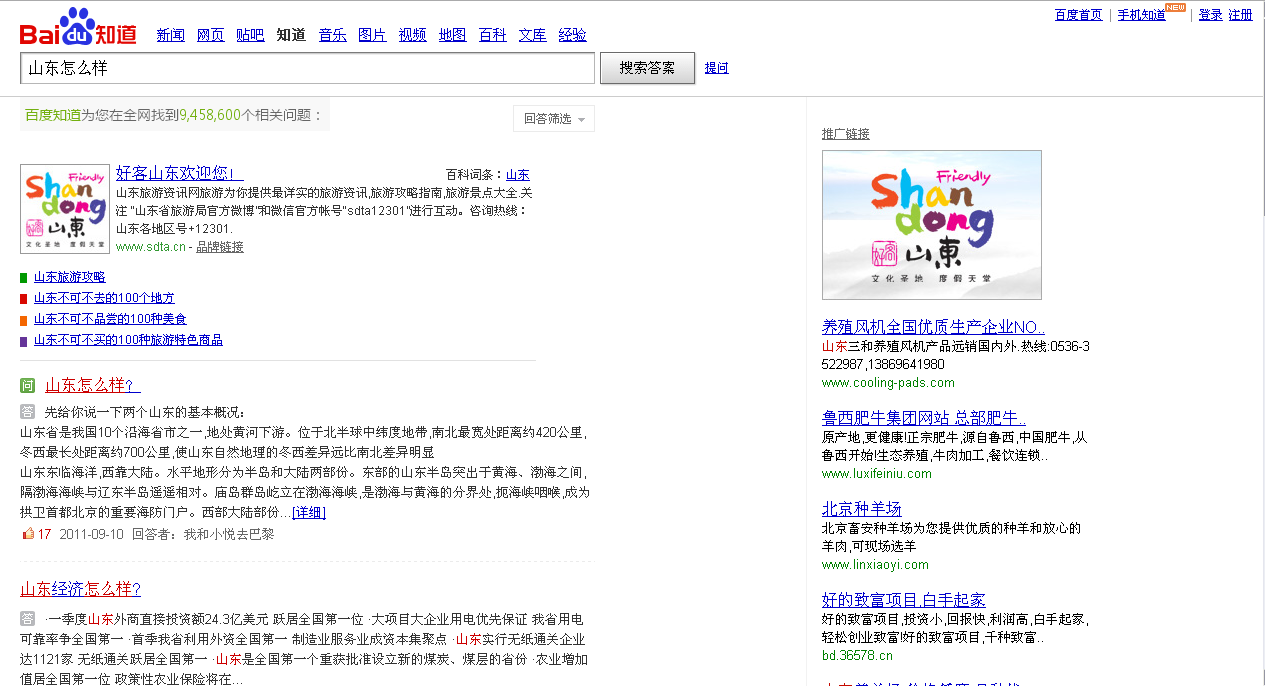
Task: Click the www.cooling-pads.com URL text
Action: click(x=888, y=383)
